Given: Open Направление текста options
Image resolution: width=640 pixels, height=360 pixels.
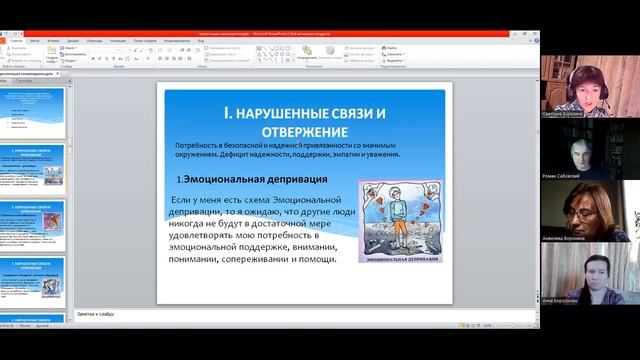Looking at the screenshot, I should (222, 48).
